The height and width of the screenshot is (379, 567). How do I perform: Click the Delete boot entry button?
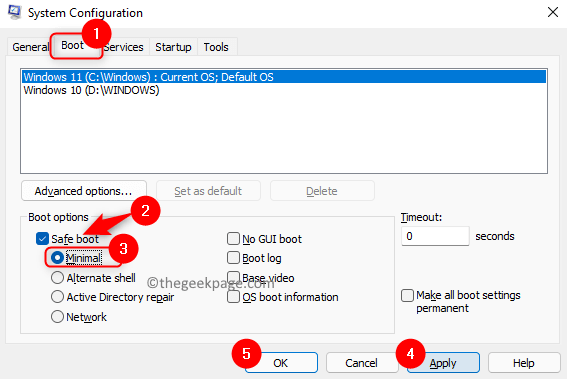[x=322, y=191]
